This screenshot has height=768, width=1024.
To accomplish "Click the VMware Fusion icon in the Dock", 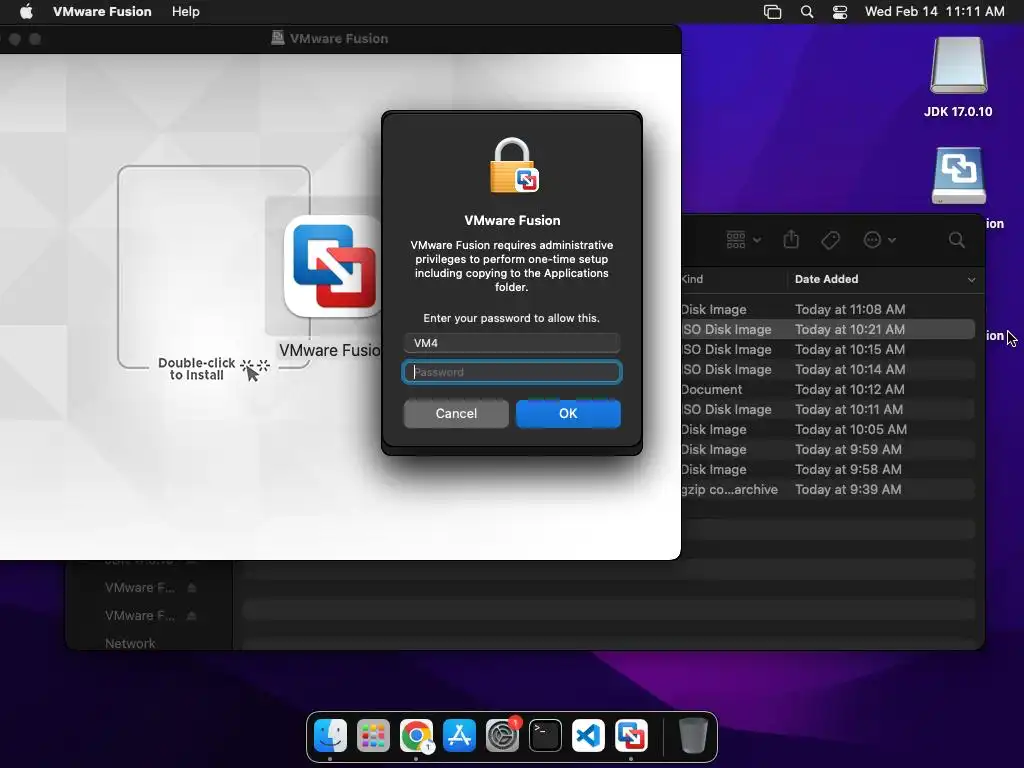I will point(631,736).
